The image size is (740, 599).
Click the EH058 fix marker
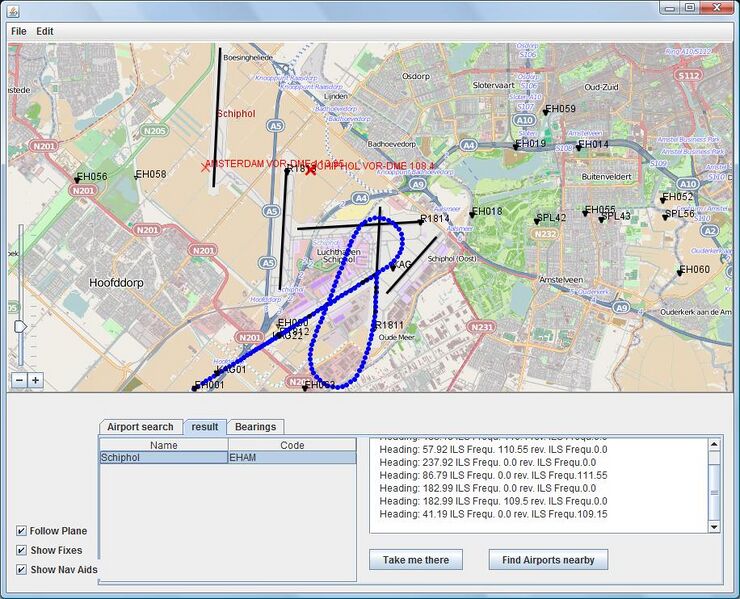[136, 177]
